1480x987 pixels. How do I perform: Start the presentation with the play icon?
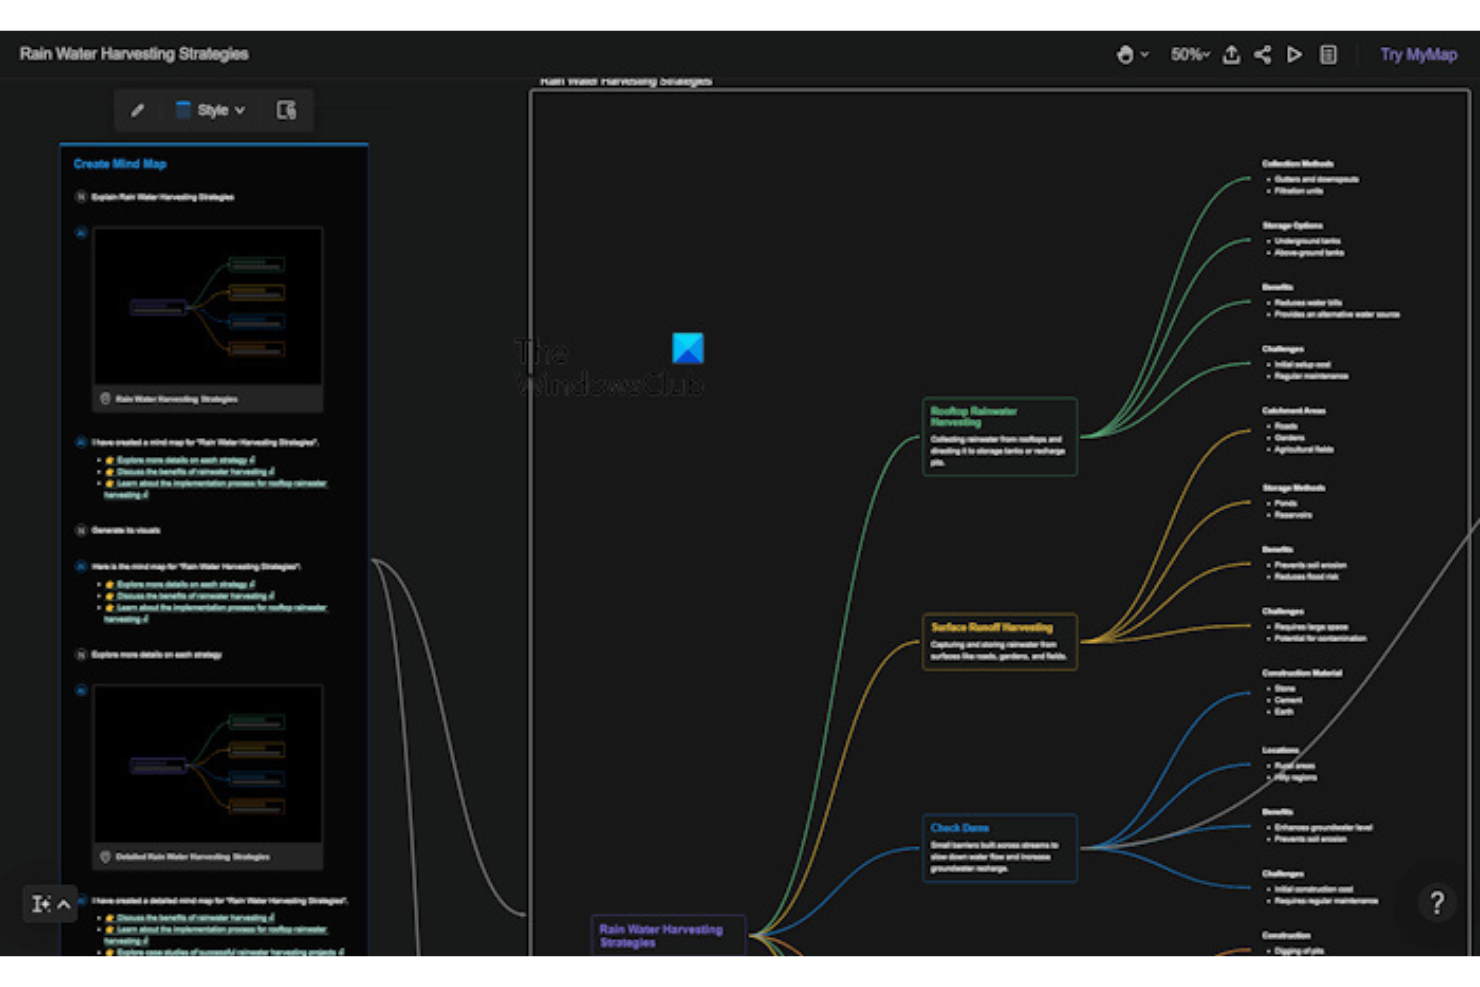click(1295, 55)
